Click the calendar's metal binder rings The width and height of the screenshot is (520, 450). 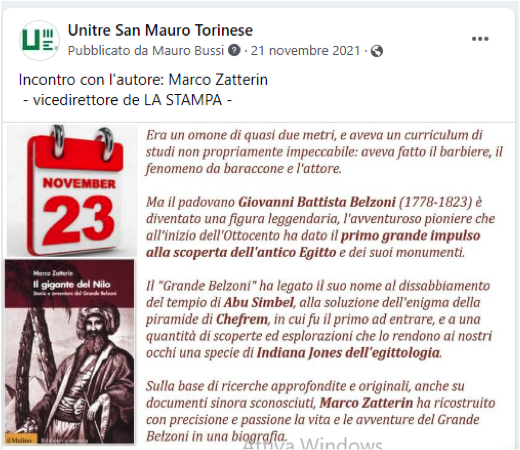(x=83, y=142)
